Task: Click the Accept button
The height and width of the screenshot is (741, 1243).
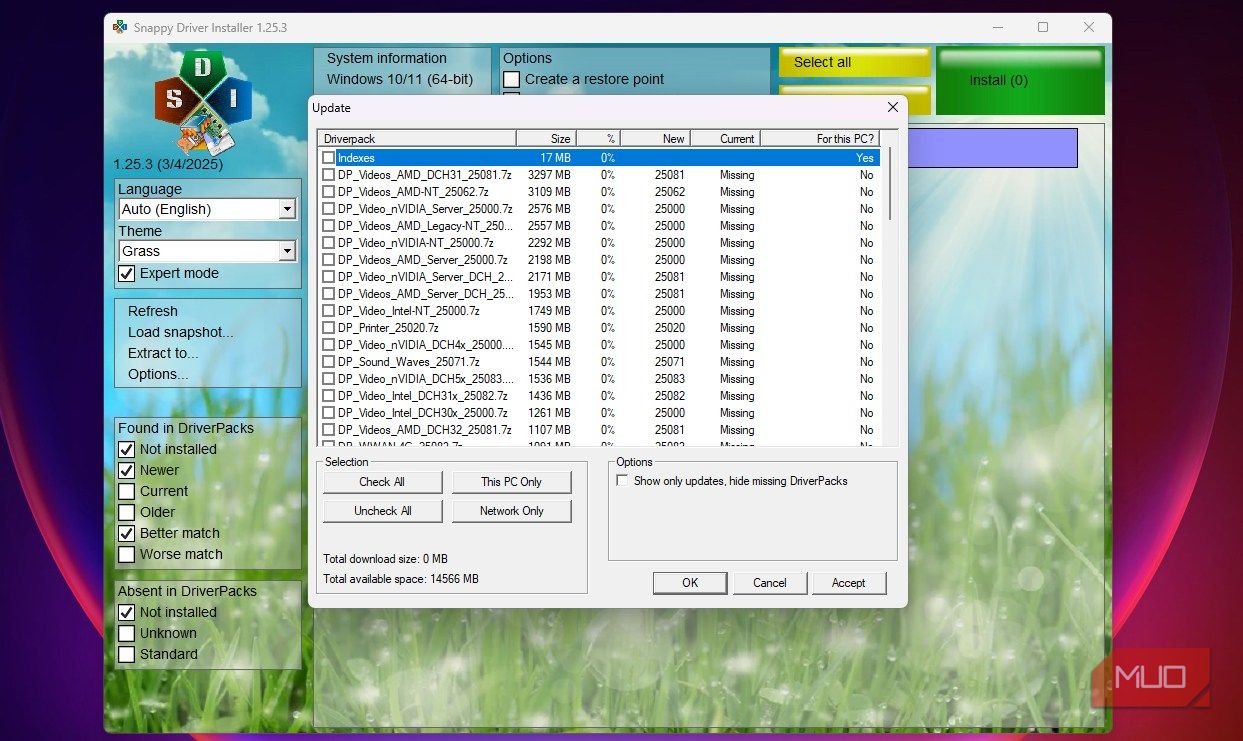Action: pos(848,583)
